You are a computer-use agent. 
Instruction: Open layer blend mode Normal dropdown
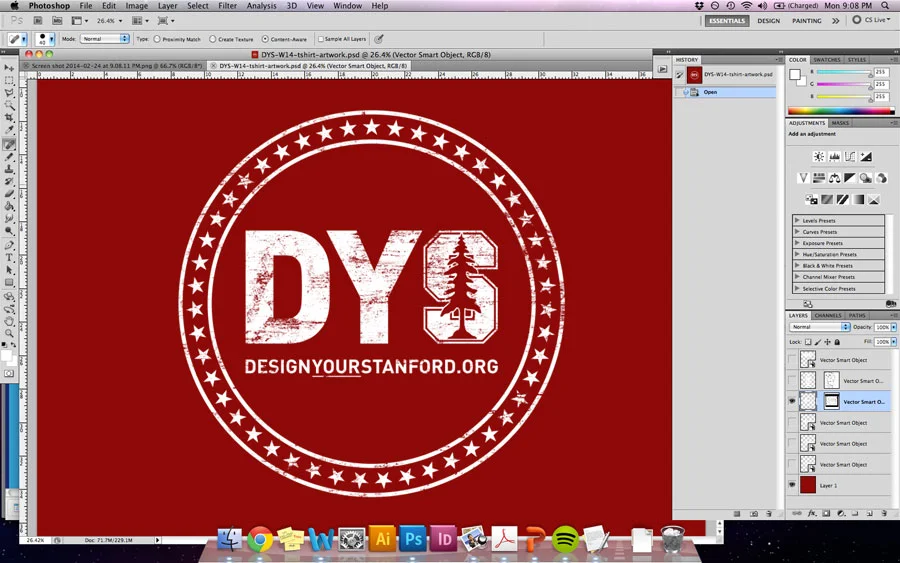[x=819, y=327]
